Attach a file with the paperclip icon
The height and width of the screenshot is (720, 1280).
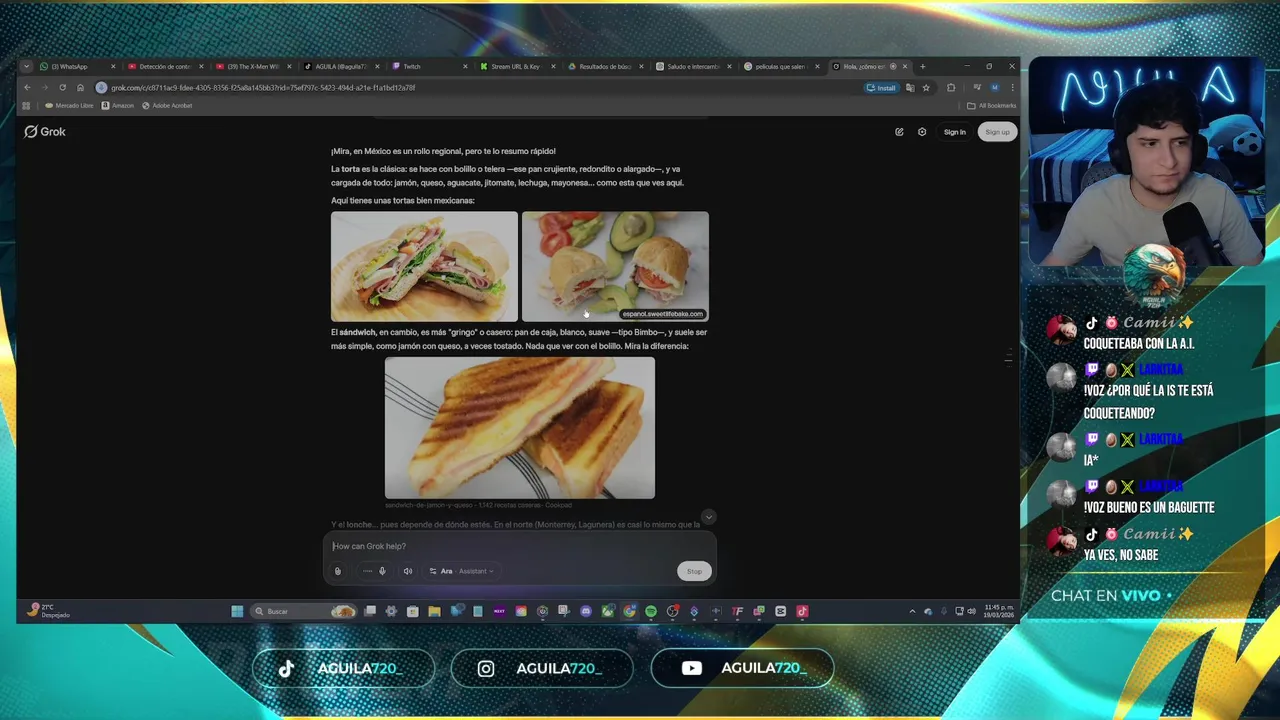[x=338, y=571]
